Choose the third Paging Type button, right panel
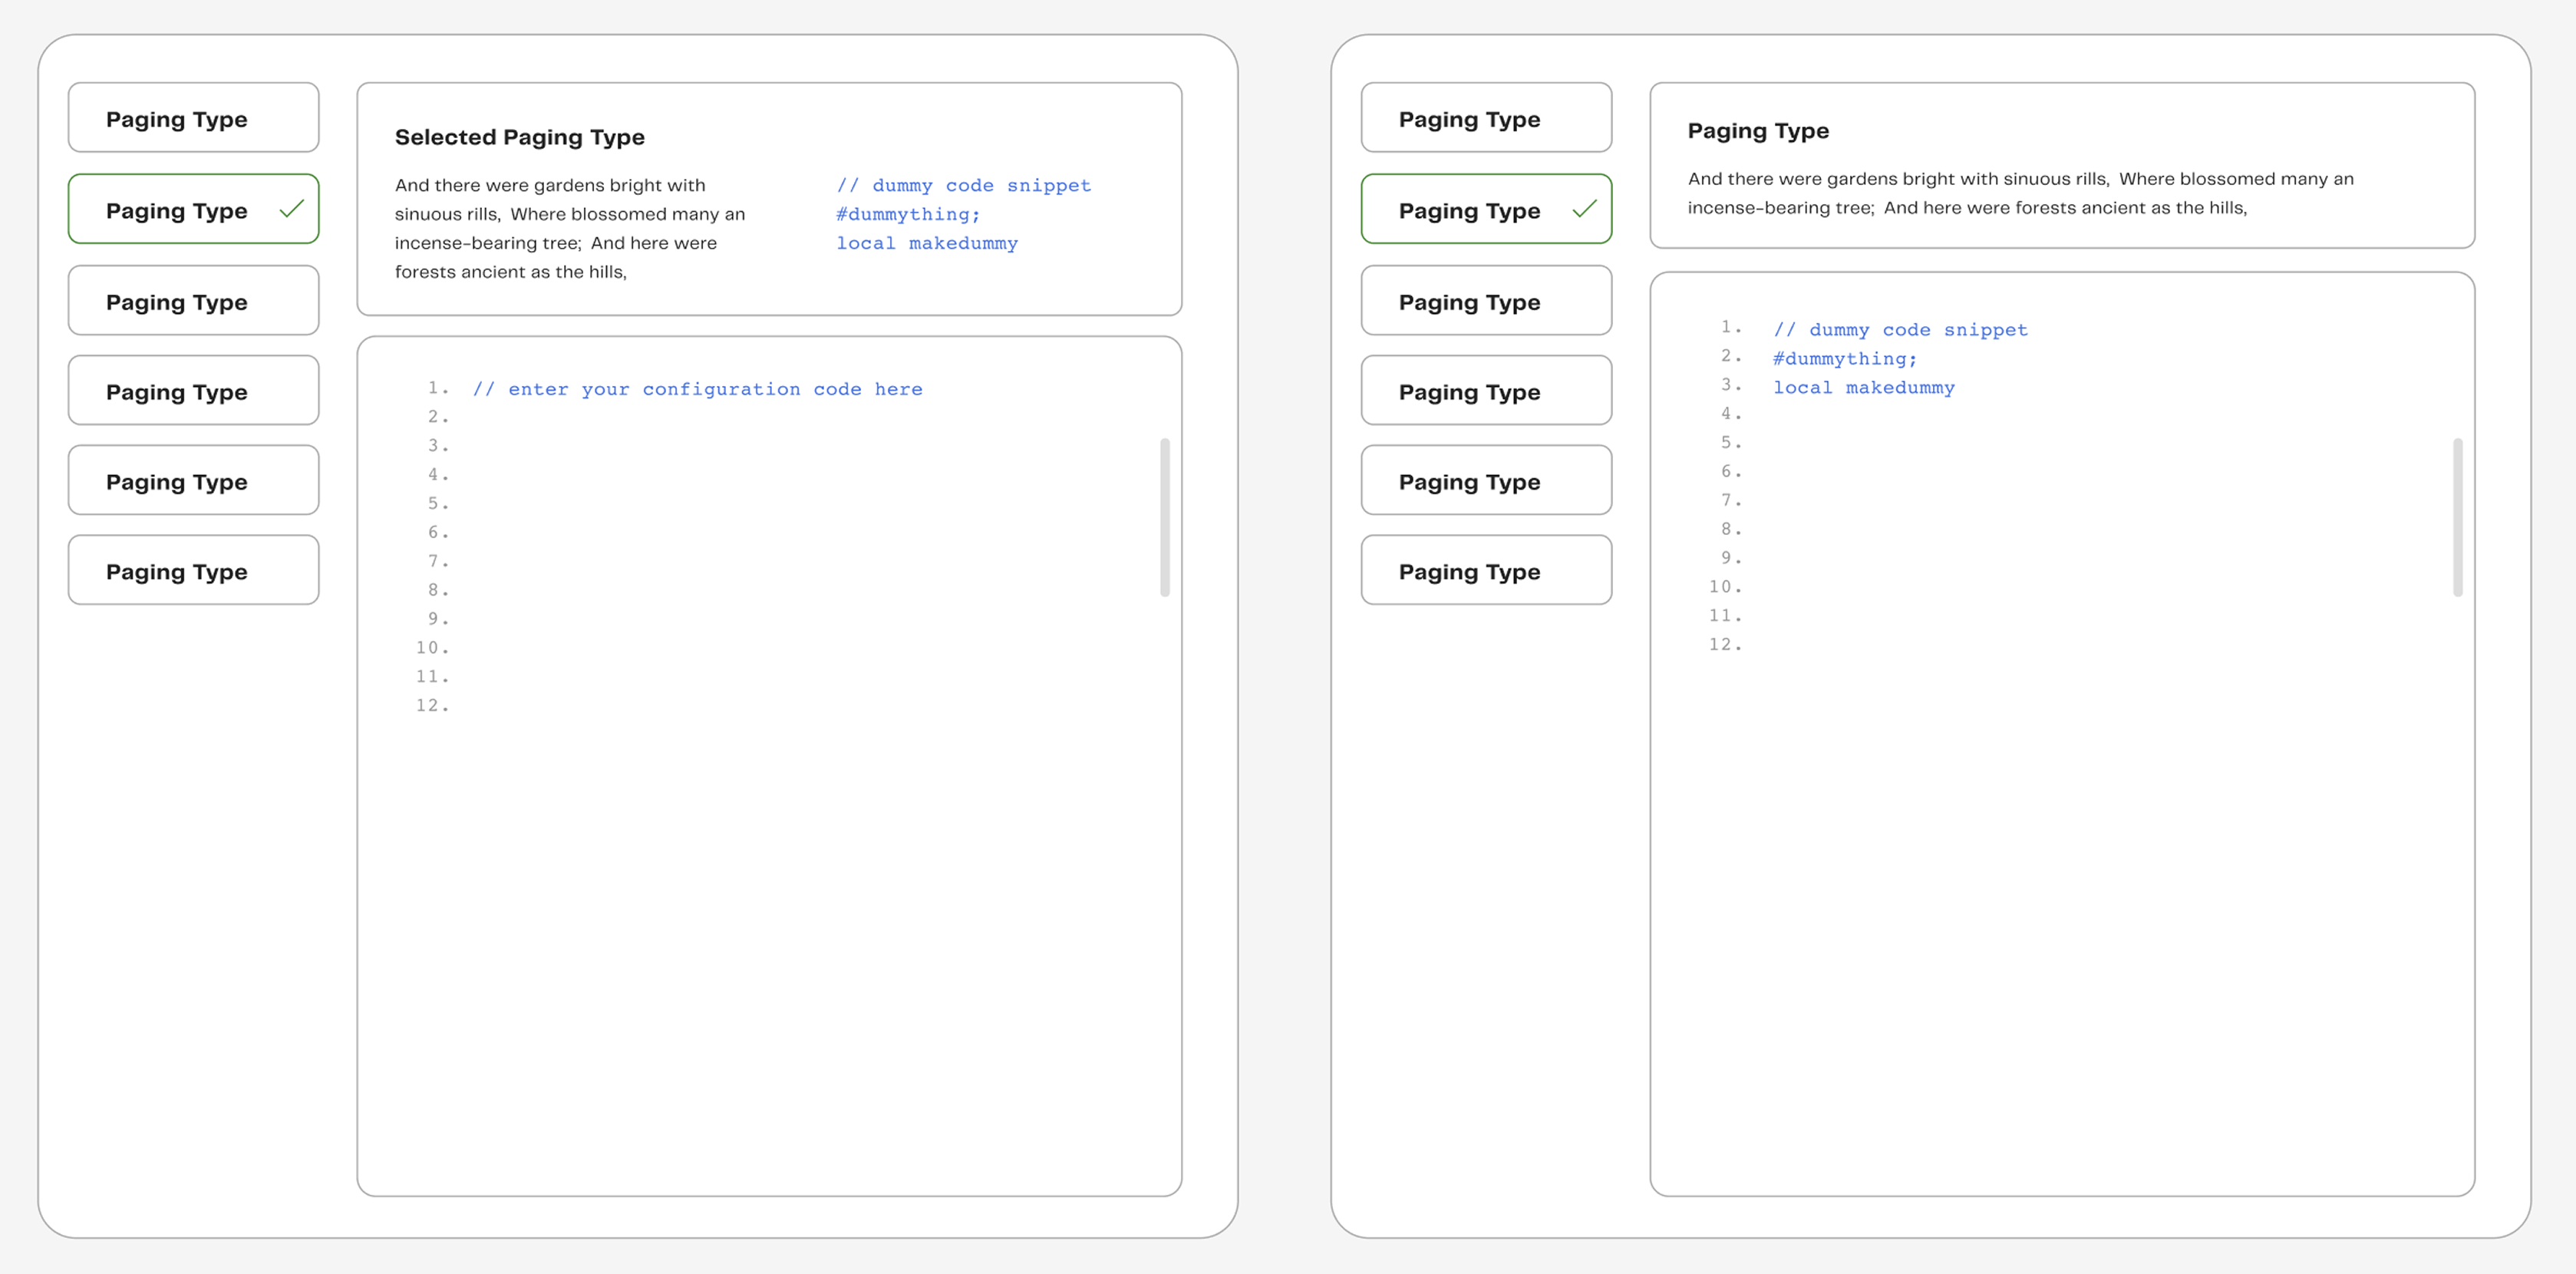 [x=1487, y=300]
